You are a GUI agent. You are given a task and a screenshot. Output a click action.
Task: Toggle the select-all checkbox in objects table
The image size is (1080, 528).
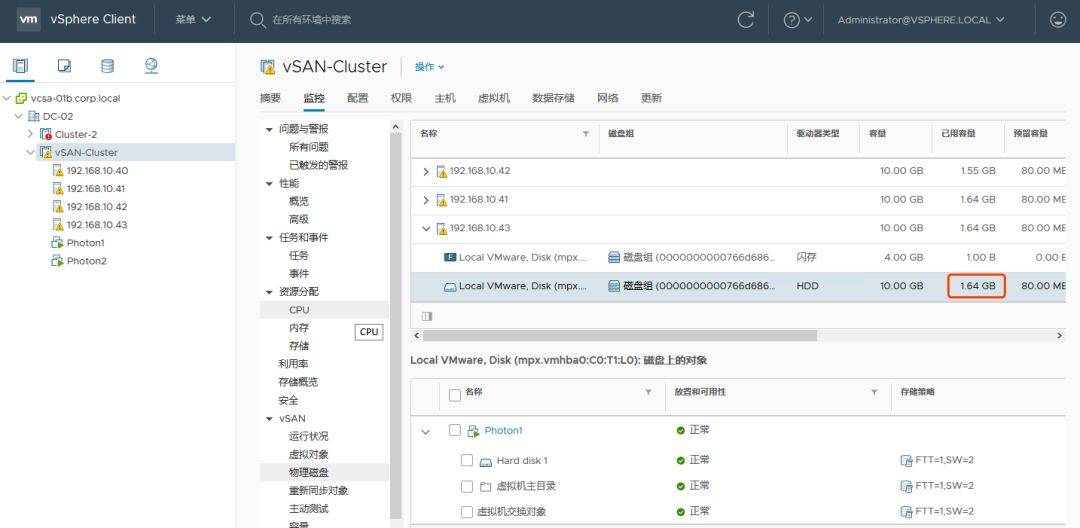point(455,395)
